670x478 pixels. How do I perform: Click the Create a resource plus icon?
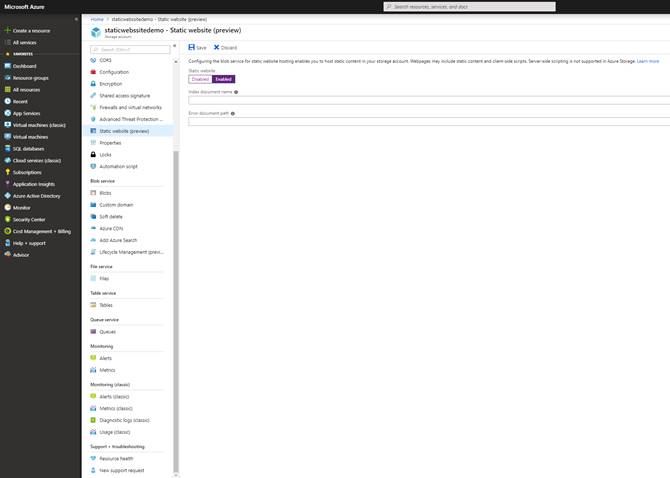7,30
